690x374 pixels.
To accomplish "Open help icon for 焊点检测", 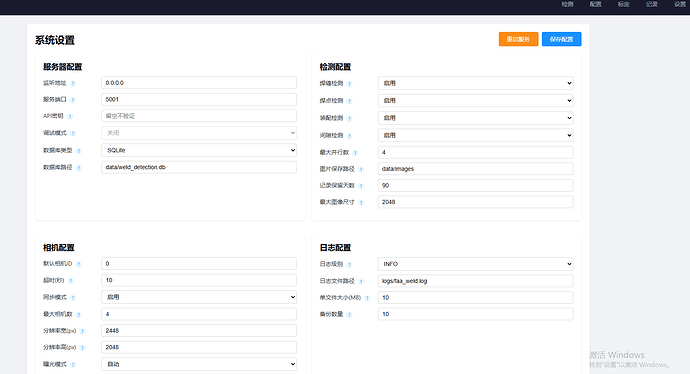I will [349, 101].
